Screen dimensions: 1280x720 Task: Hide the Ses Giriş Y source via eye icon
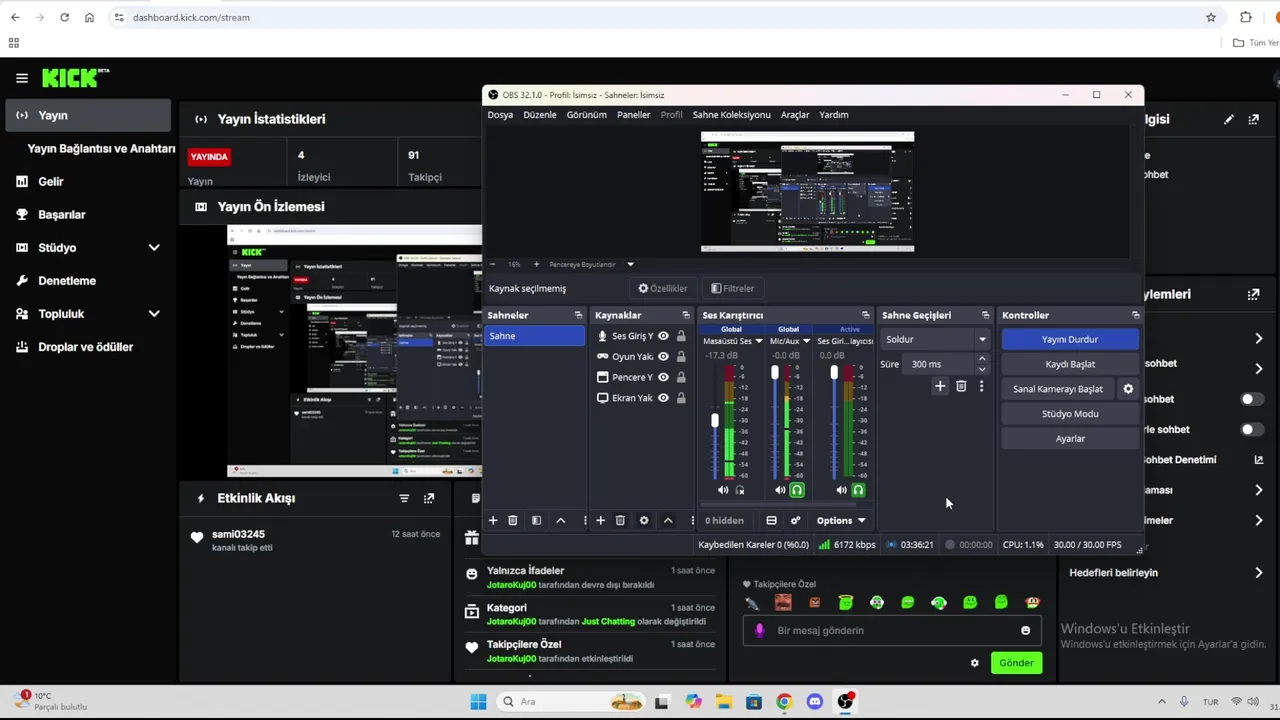click(x=663, y=336)
